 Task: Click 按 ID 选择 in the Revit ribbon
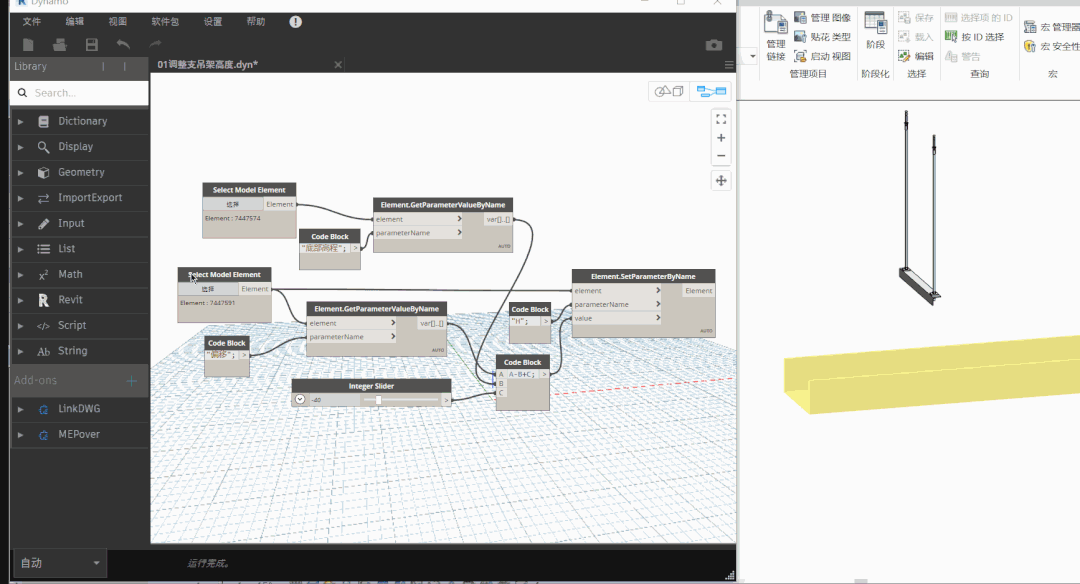[975, 36]
